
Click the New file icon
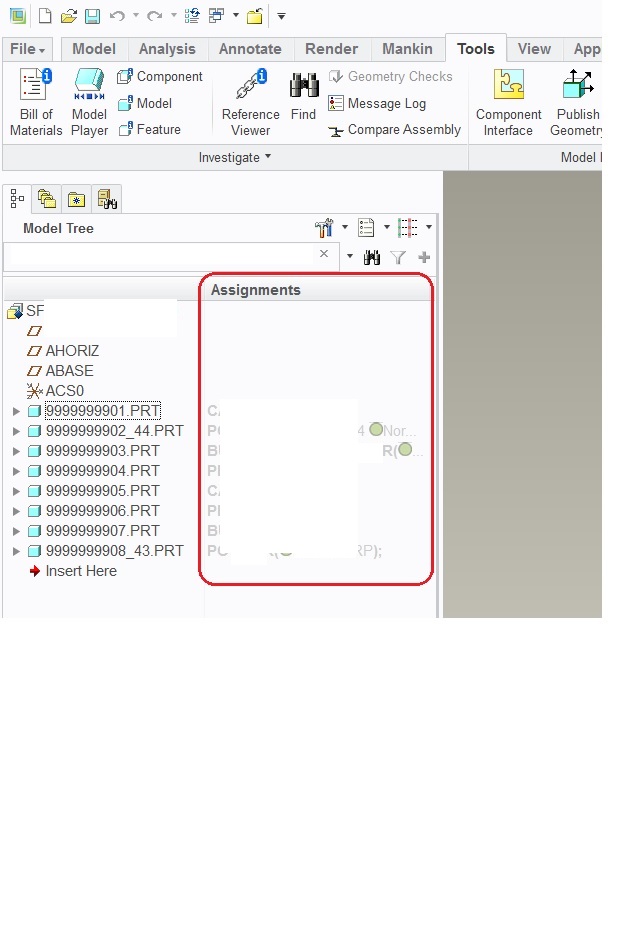[x=45, y=16]
